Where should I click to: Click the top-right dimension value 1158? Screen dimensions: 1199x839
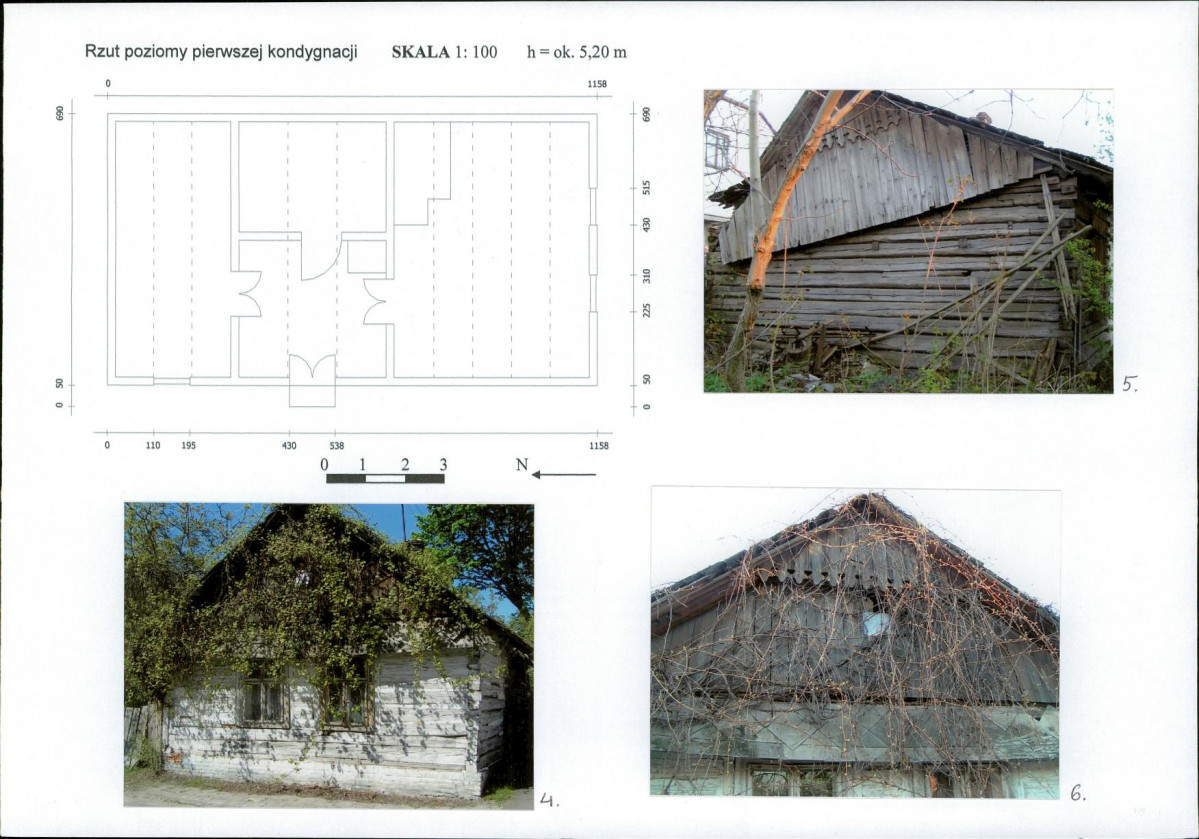pyautogui.click(x=597, y=84)
